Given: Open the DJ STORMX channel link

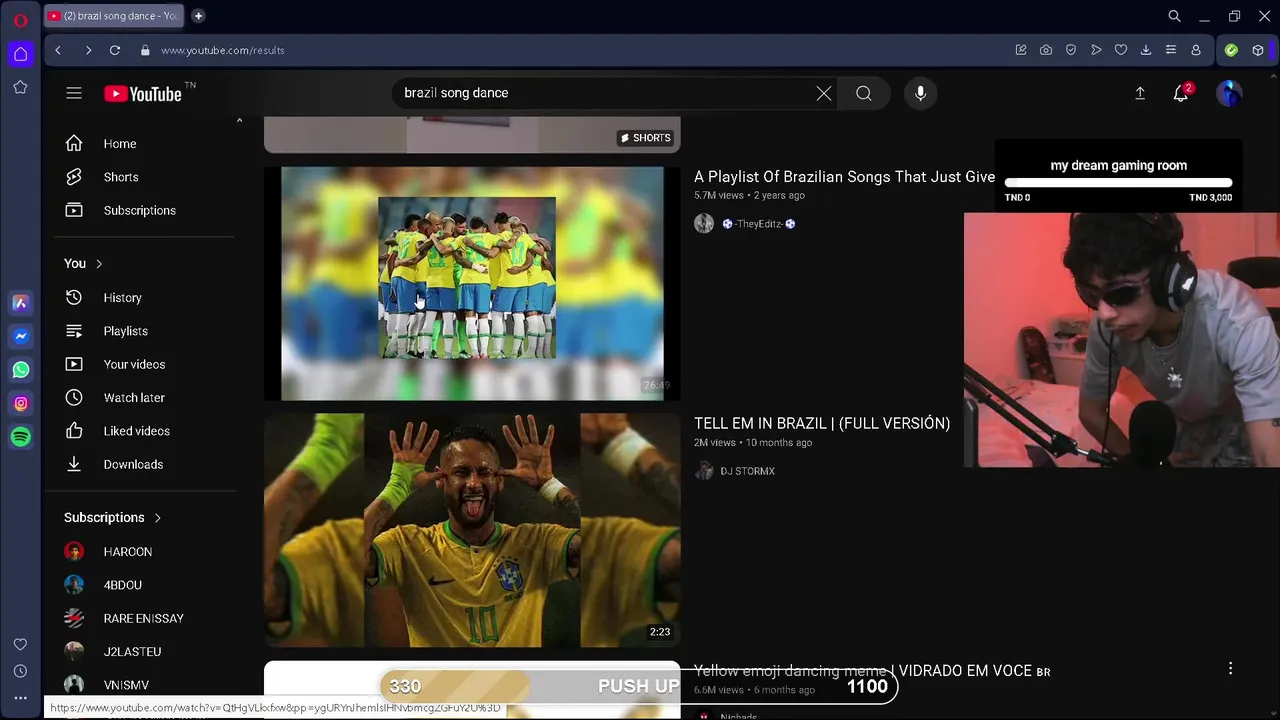Looking at the screenshot, I should [x=747, y=471].
